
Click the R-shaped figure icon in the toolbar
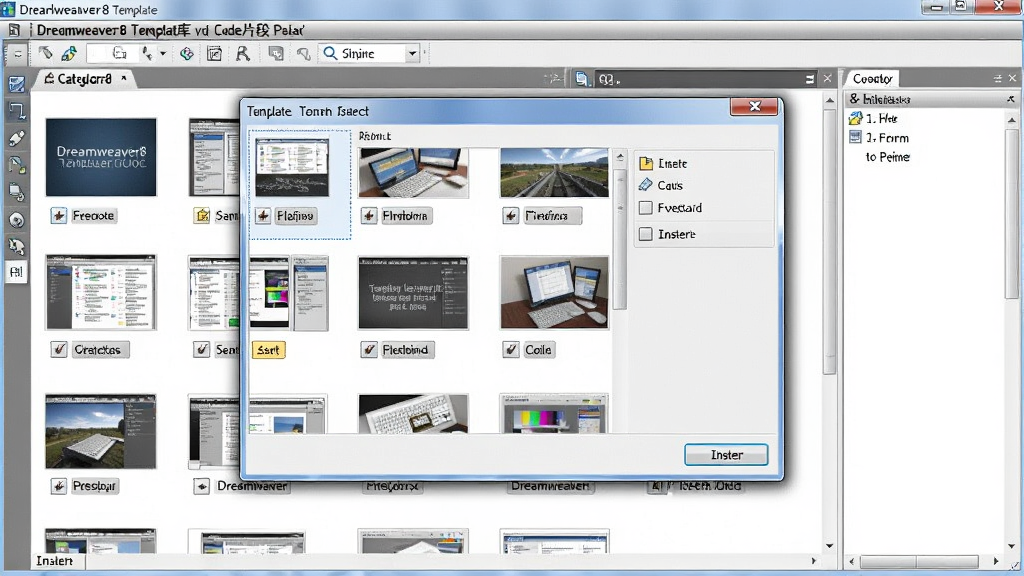pyautogui.click(x=243, y=54)
